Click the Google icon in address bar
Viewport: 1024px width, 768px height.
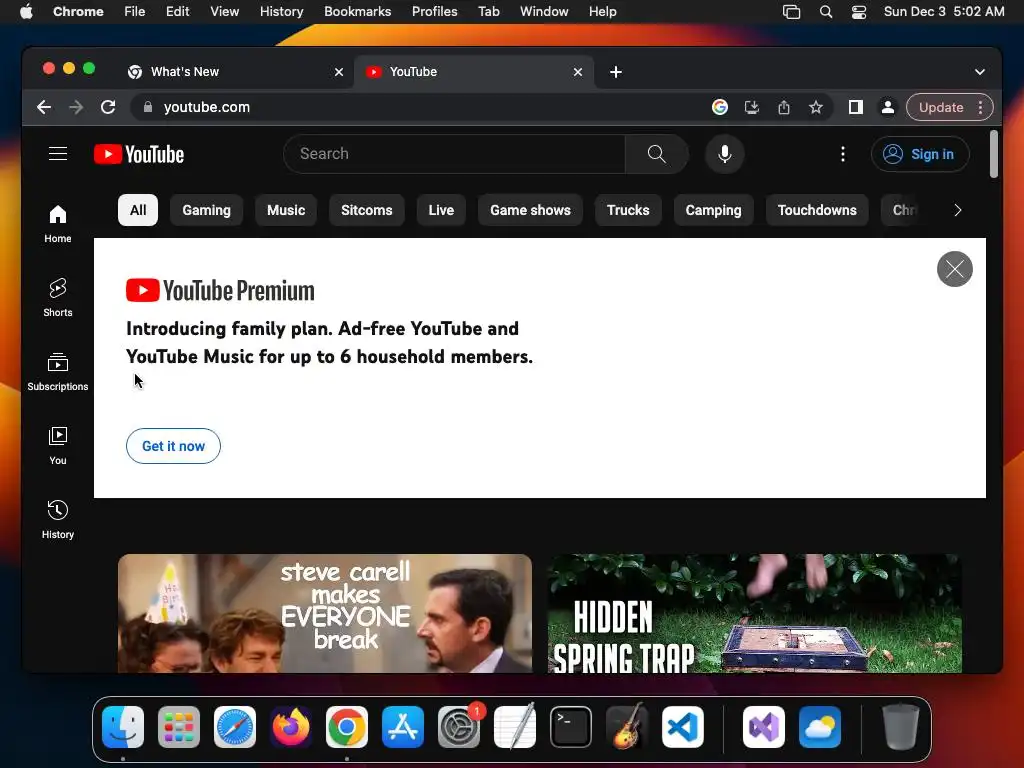(720, 107)
